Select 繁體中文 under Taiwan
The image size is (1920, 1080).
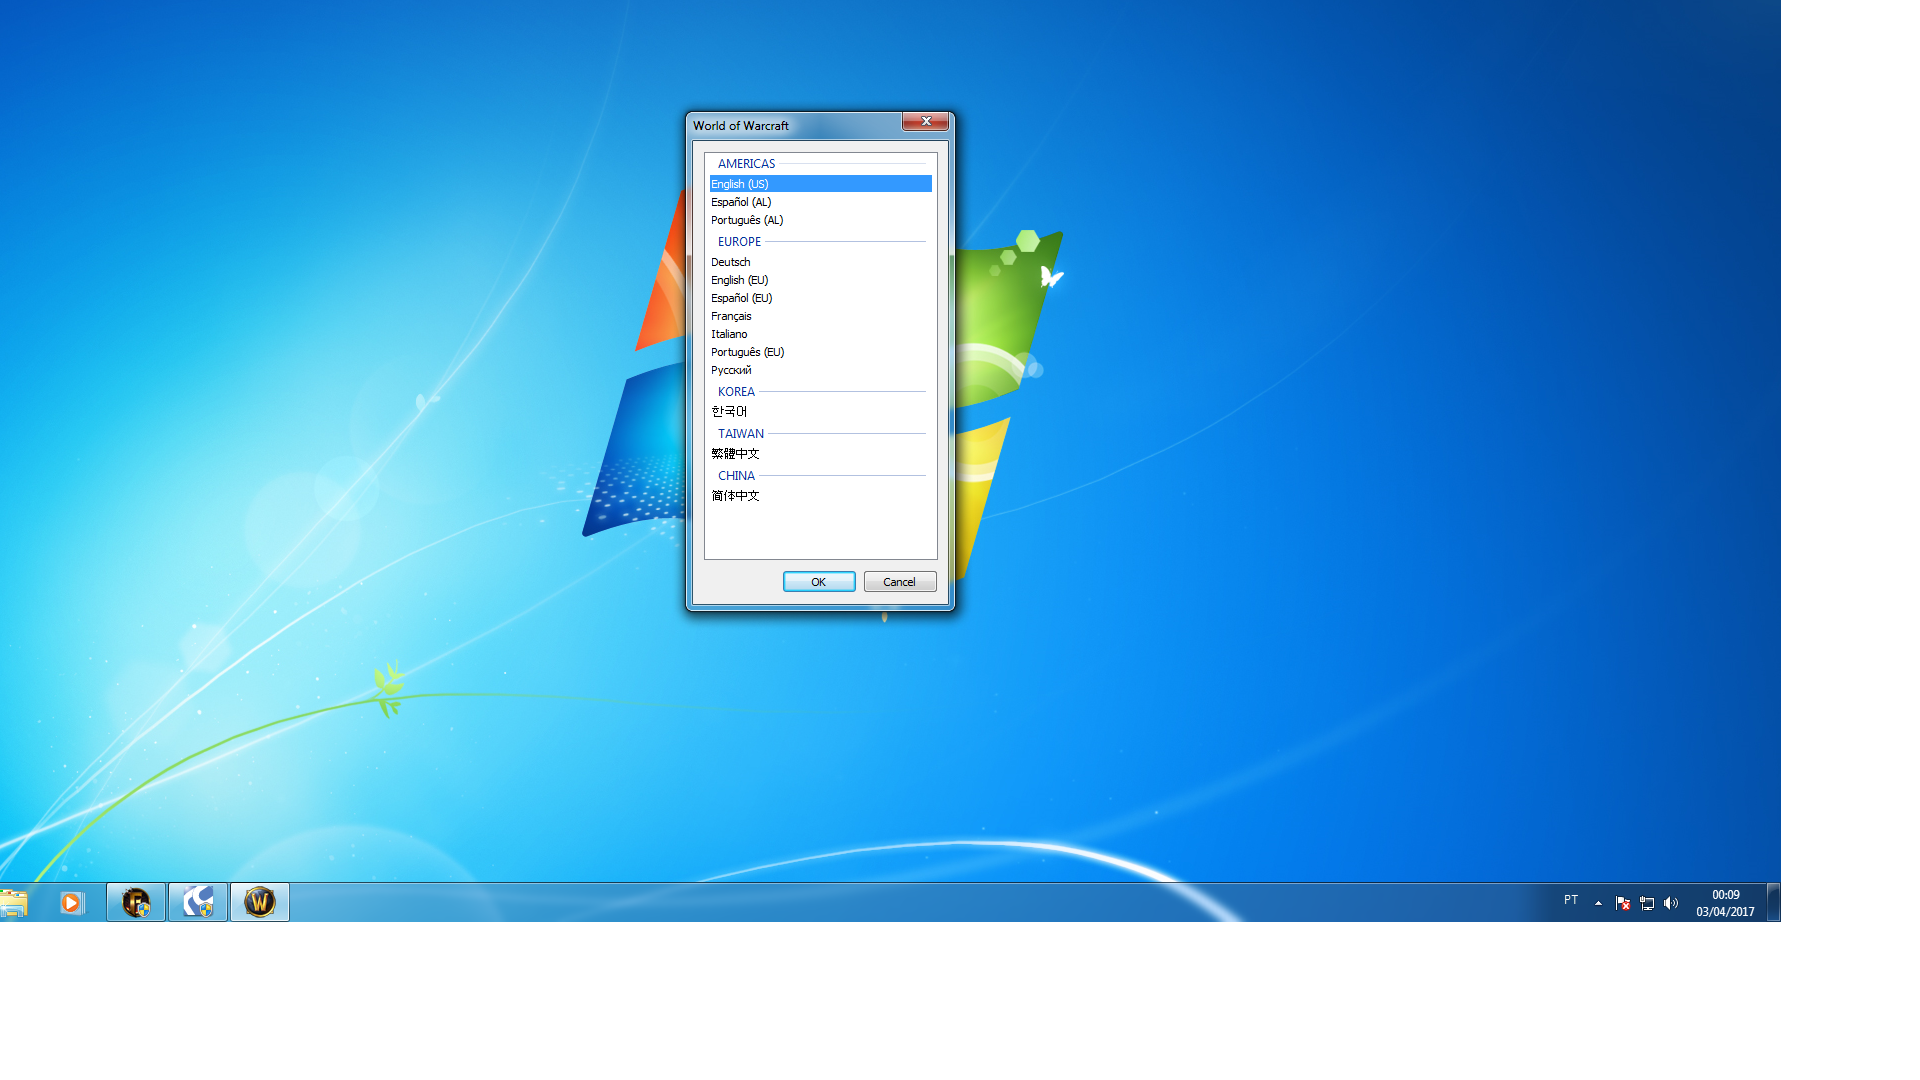pyautogui.click(x=821, y=454)
